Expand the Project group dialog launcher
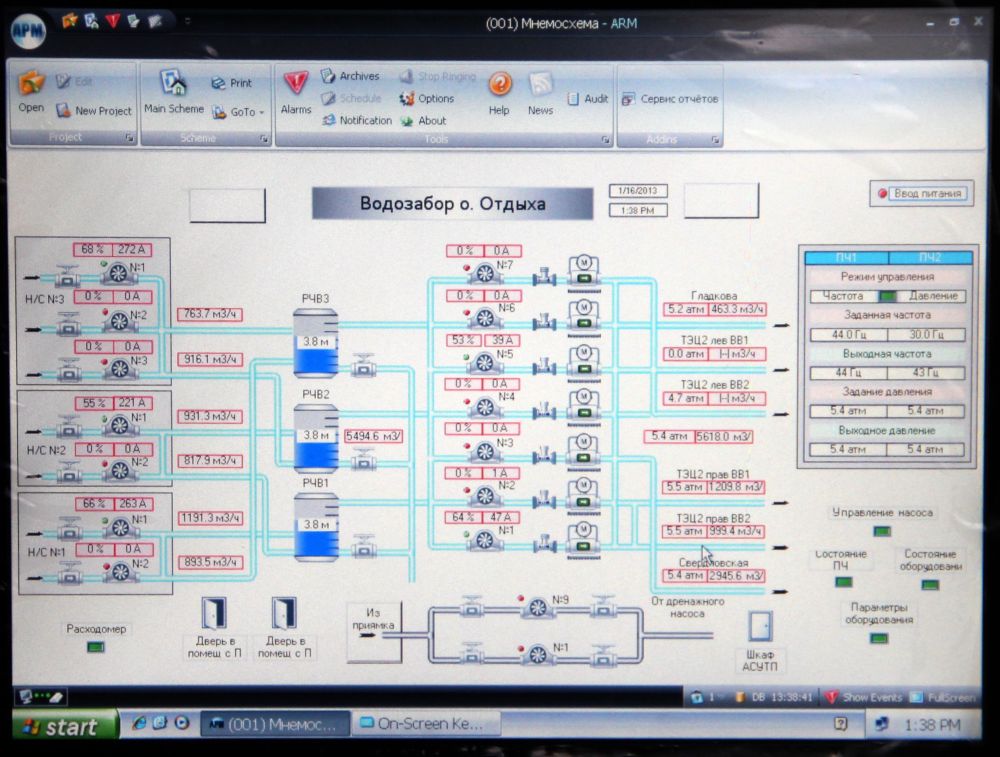This screenshot has height=757, width=1000. point(129,139)
